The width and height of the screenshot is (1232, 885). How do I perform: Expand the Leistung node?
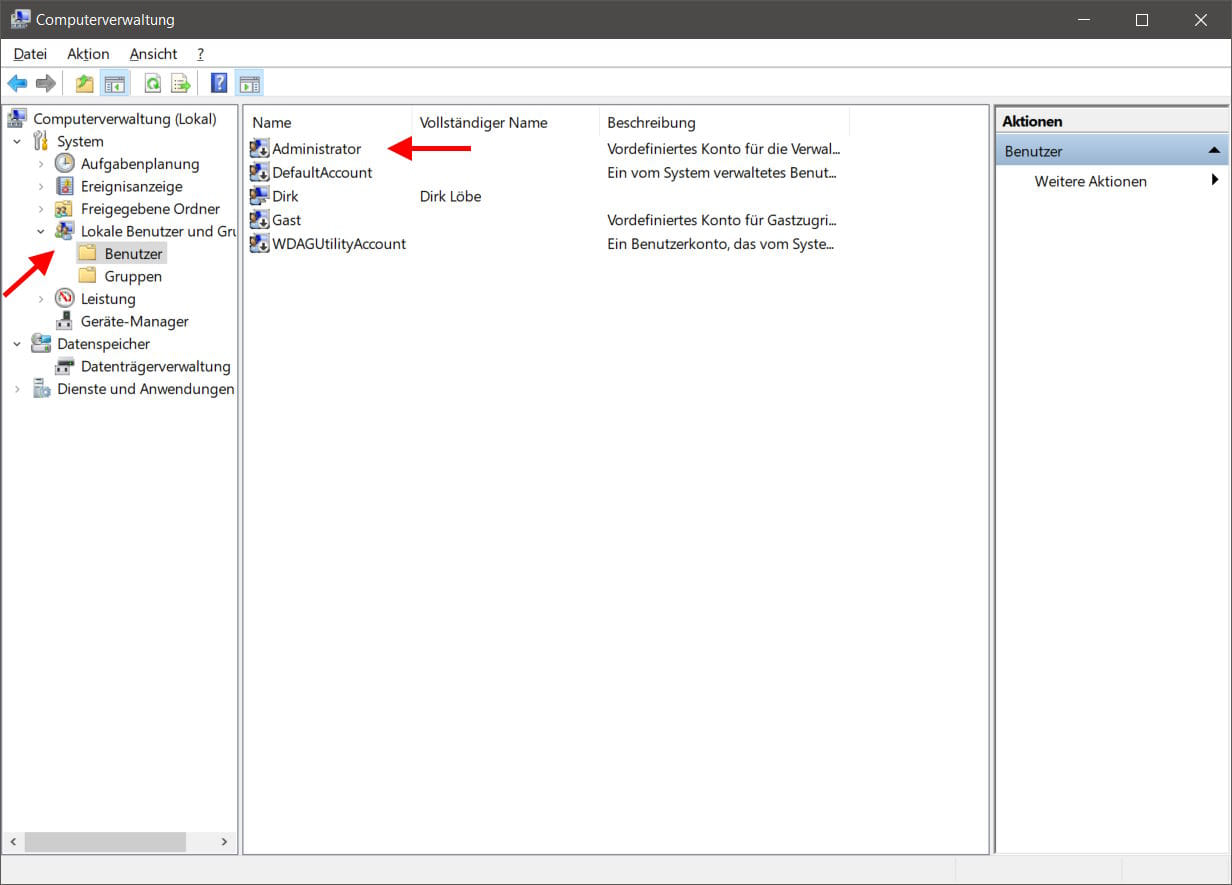tap(41, 299)
